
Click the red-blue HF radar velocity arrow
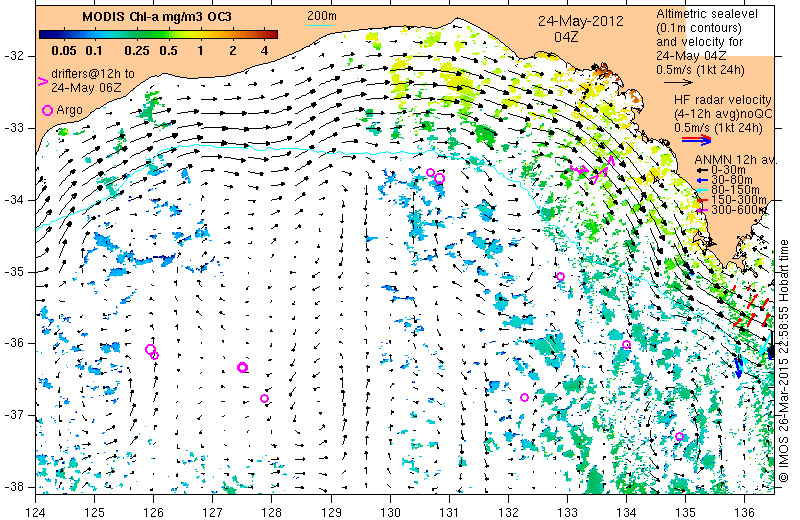[x=696, y=139]
